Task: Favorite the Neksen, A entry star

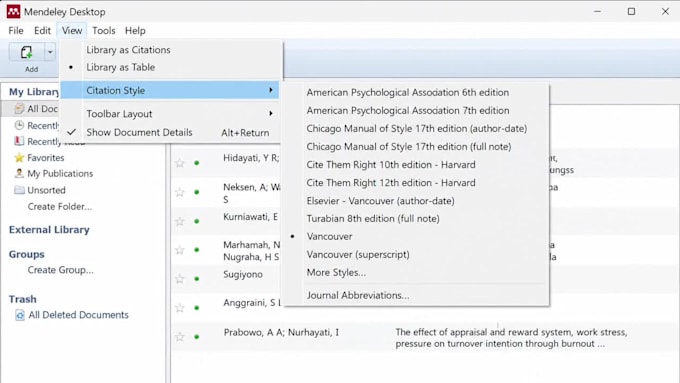Action: (x=180, y=192)
